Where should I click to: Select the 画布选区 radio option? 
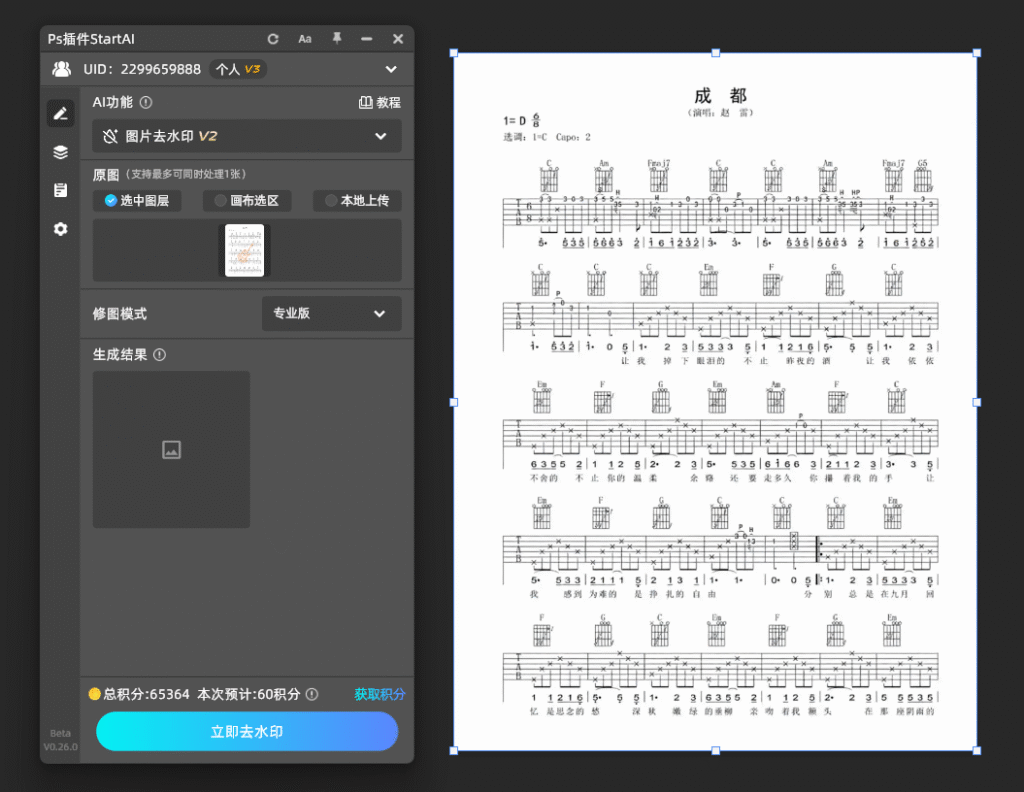point(247,200)
